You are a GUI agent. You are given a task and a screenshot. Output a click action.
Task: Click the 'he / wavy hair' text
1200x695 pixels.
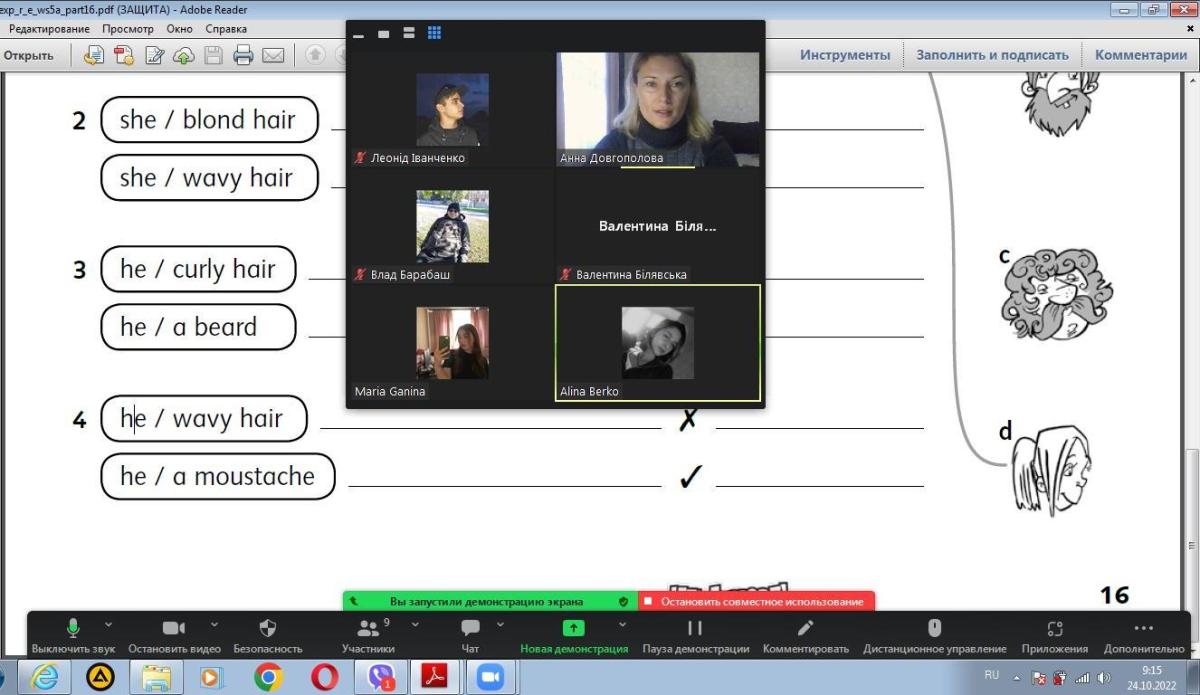[201, 418]
